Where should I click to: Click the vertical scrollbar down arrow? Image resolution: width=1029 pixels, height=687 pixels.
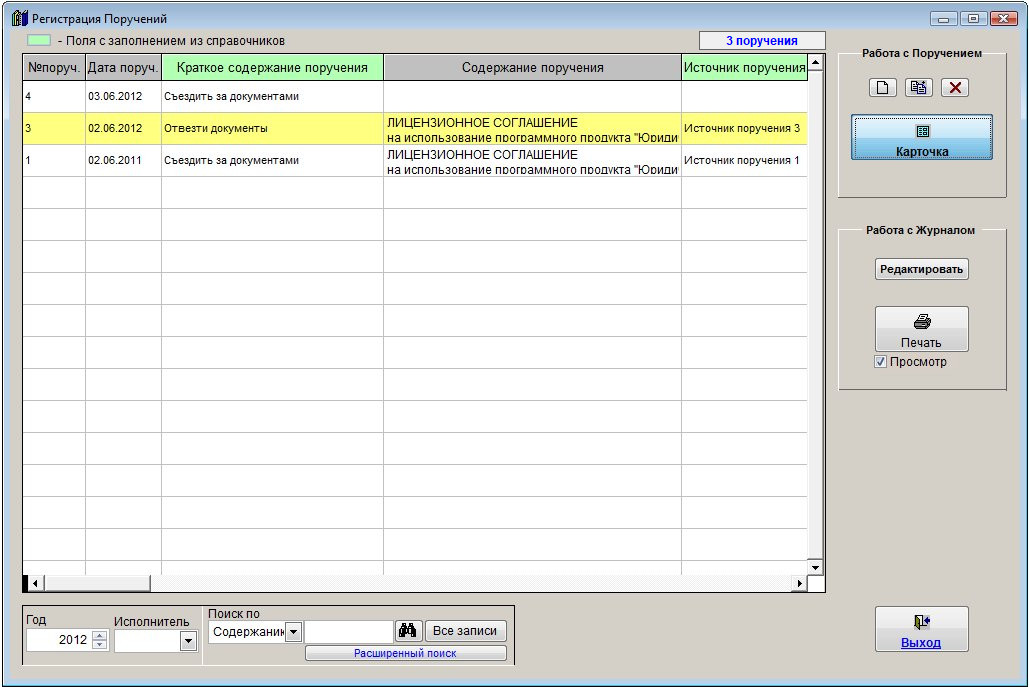[x=815, y=568]
